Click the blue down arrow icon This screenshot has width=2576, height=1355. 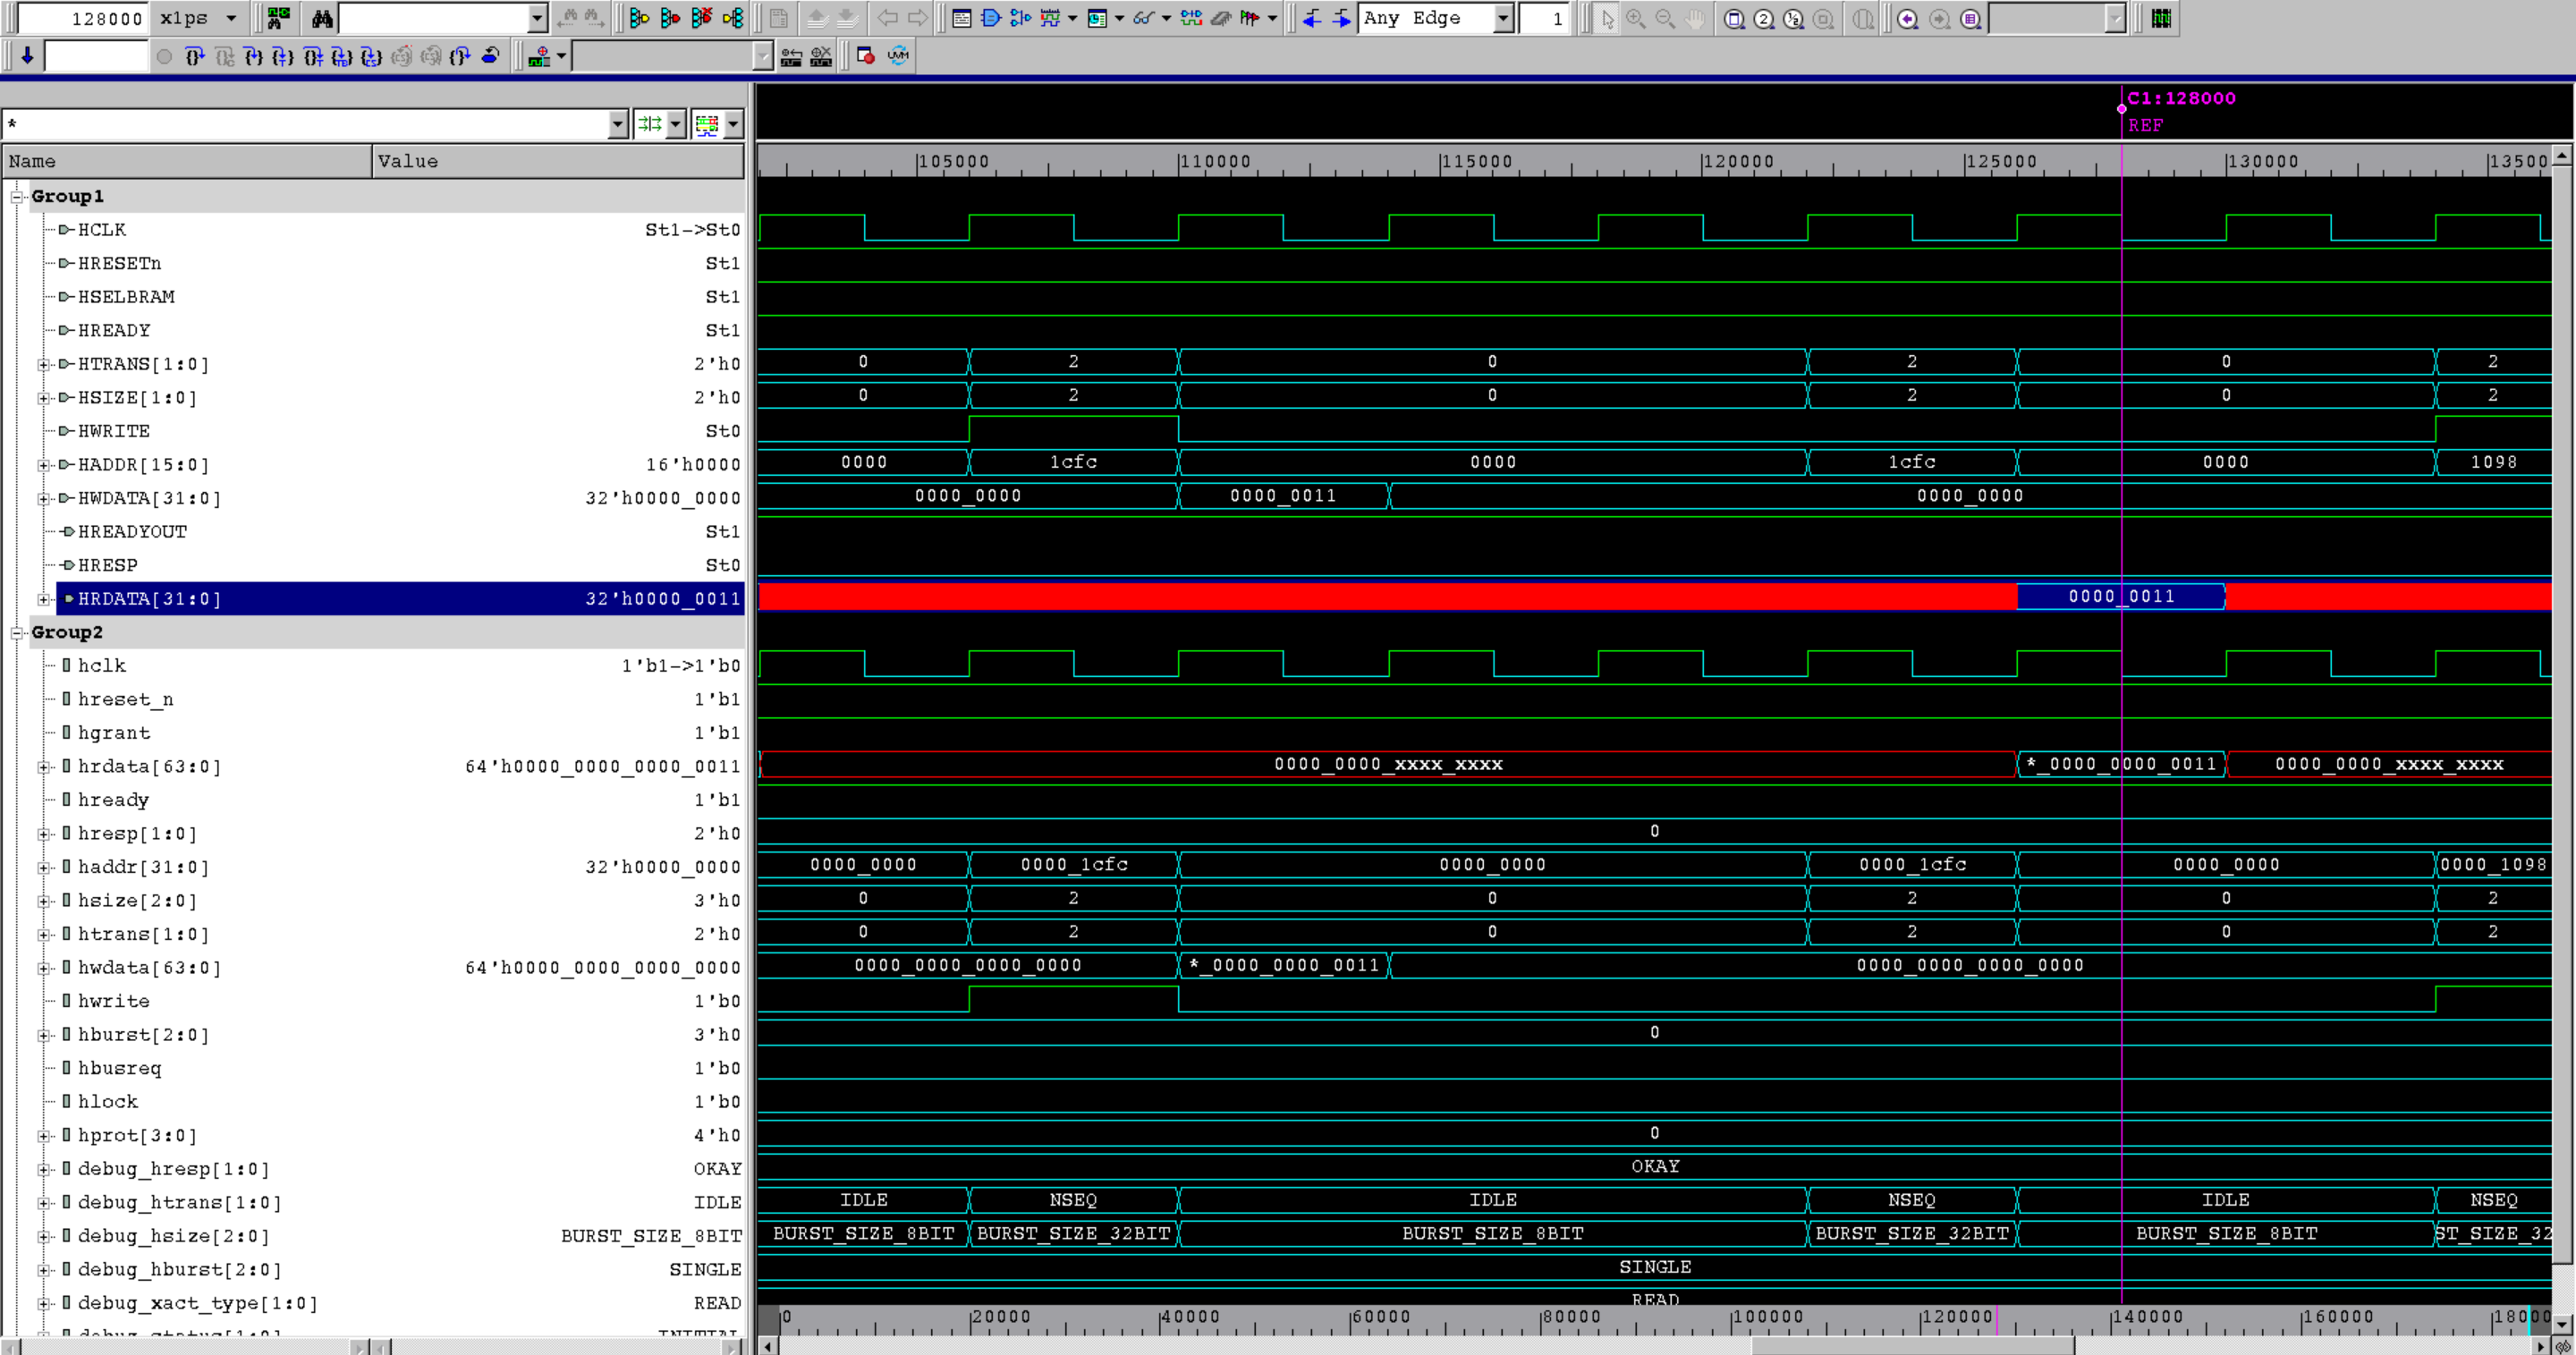pos(27,55)
